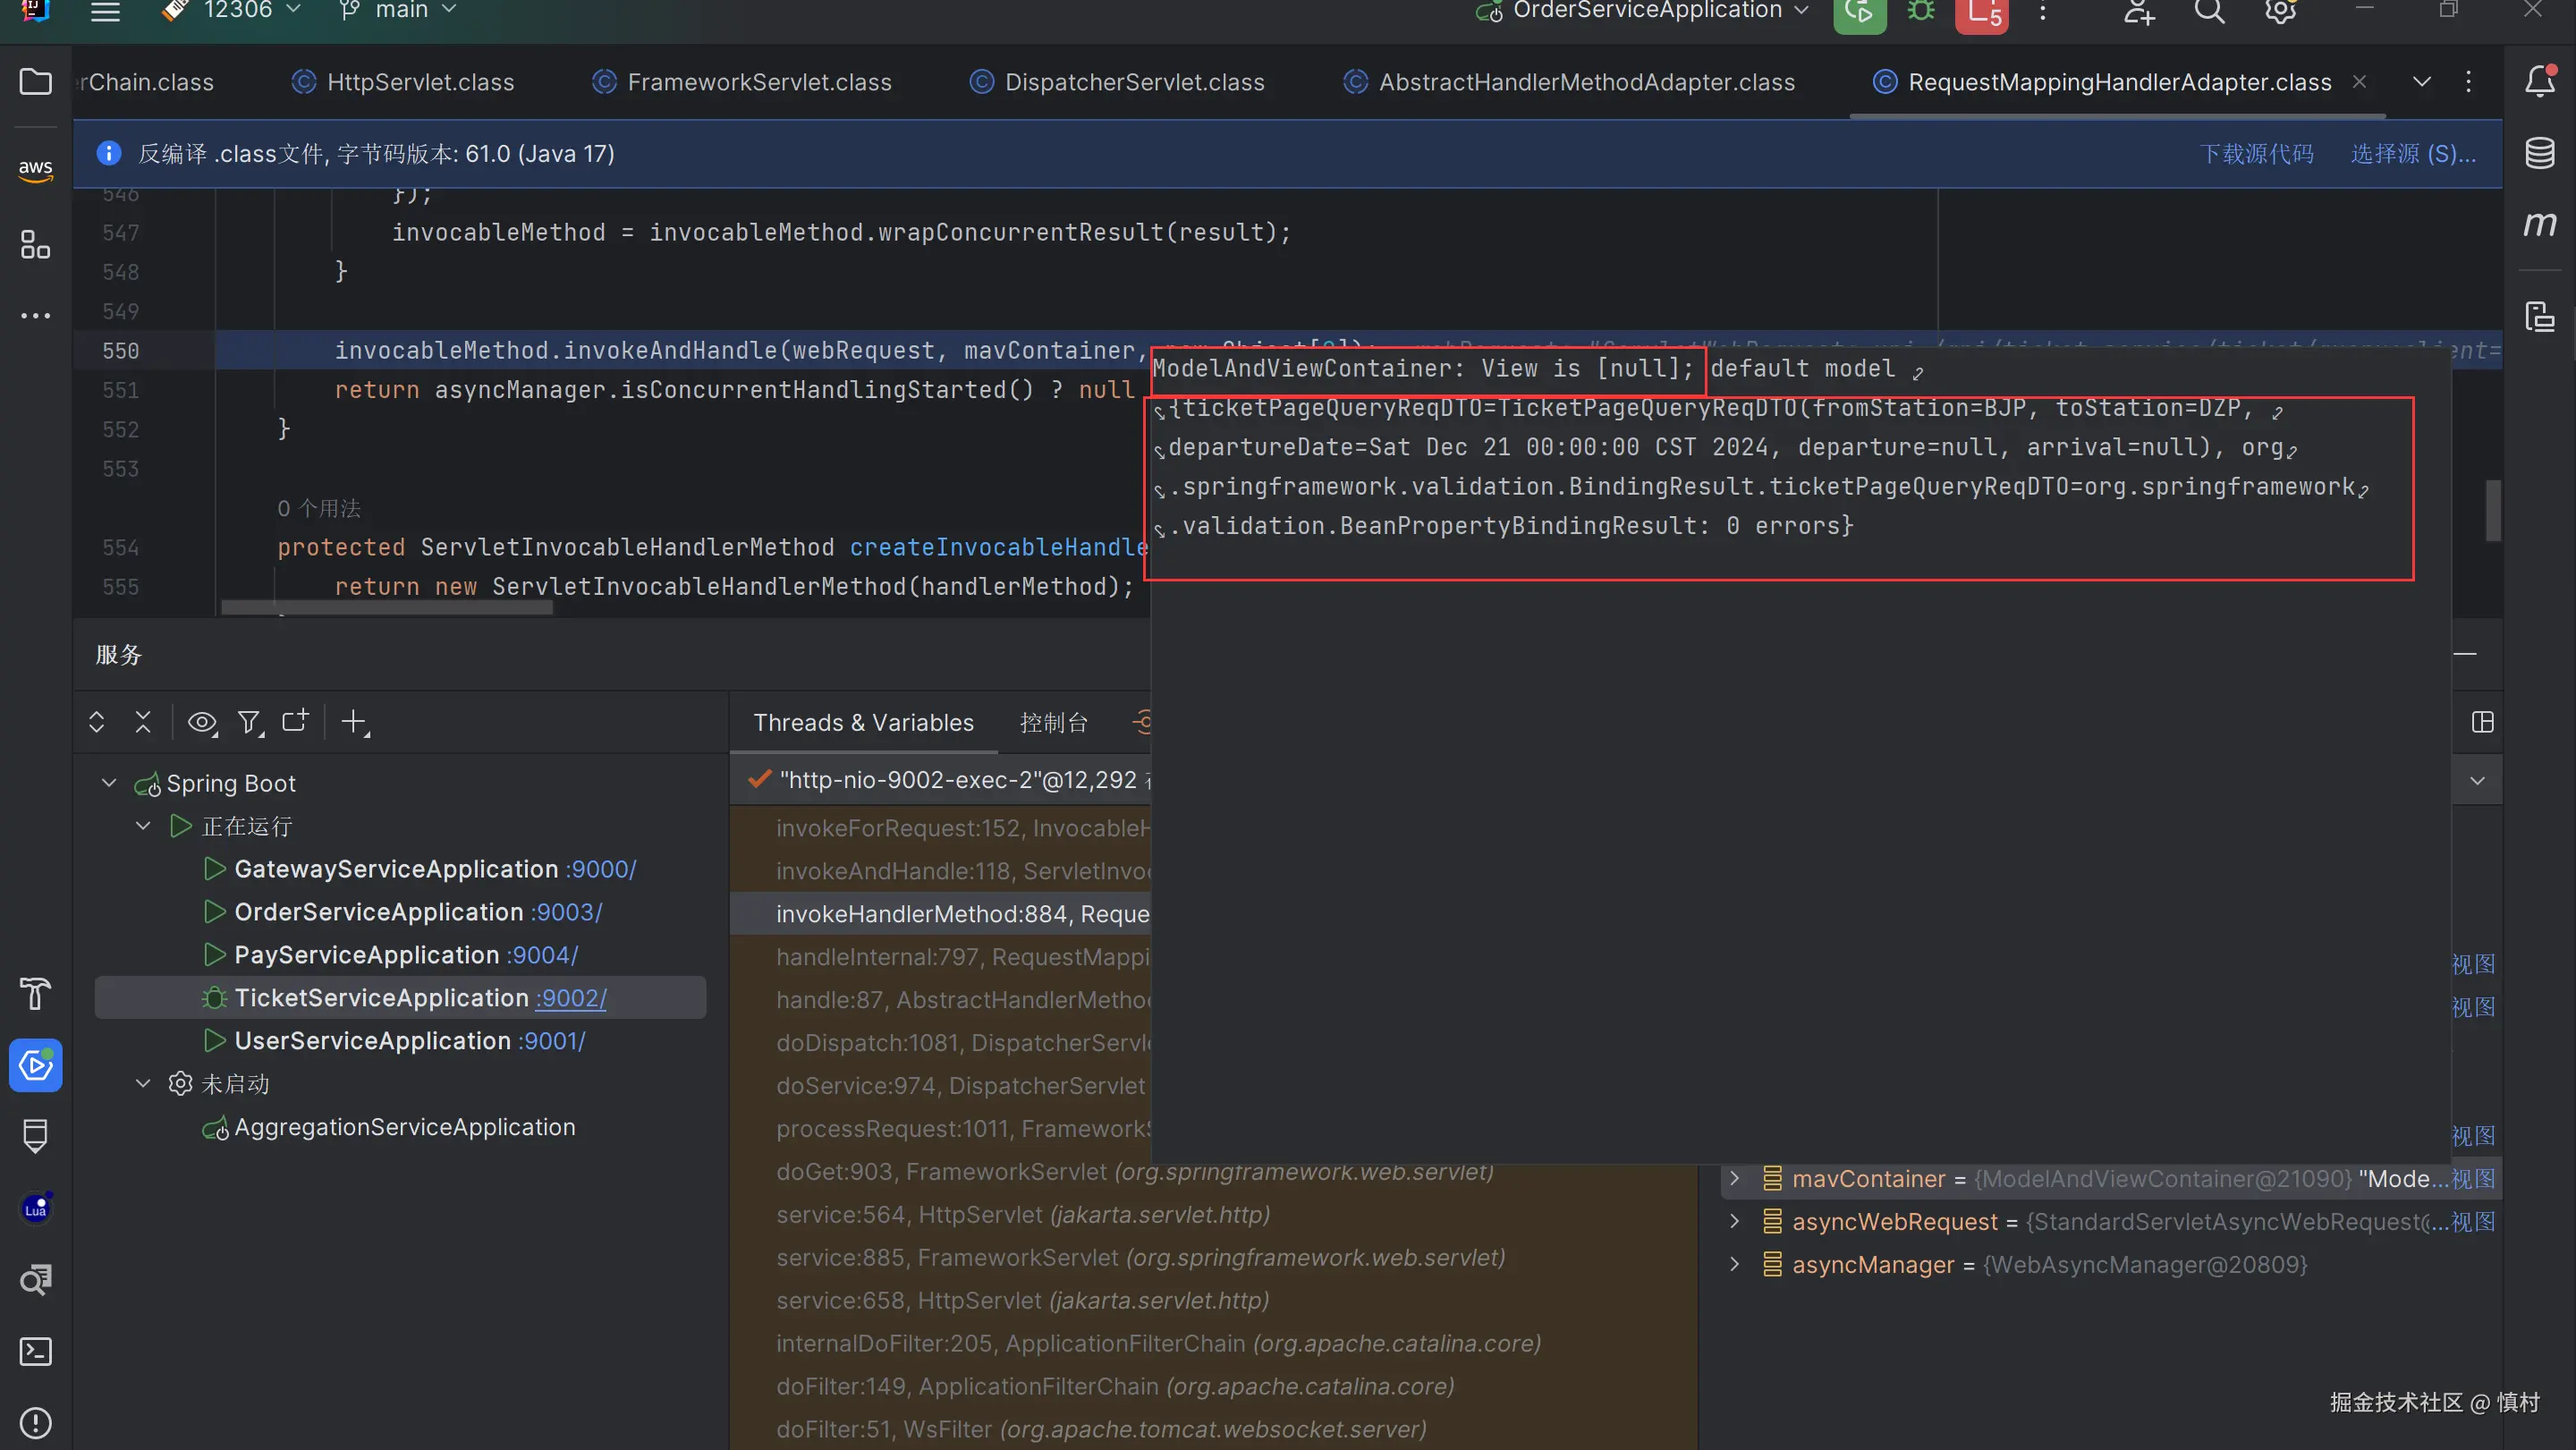
Task: Open the Terminal tool window icon
Action: pos(35,1352)
